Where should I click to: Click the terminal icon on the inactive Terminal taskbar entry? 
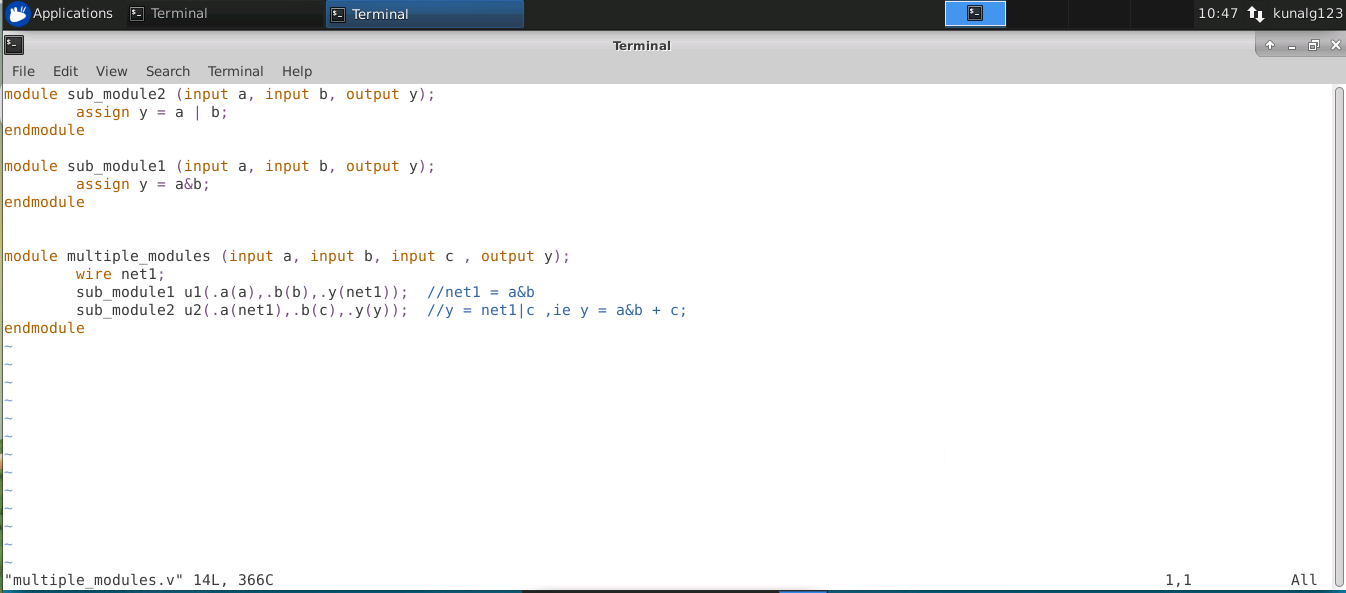[x=137, y=13]
